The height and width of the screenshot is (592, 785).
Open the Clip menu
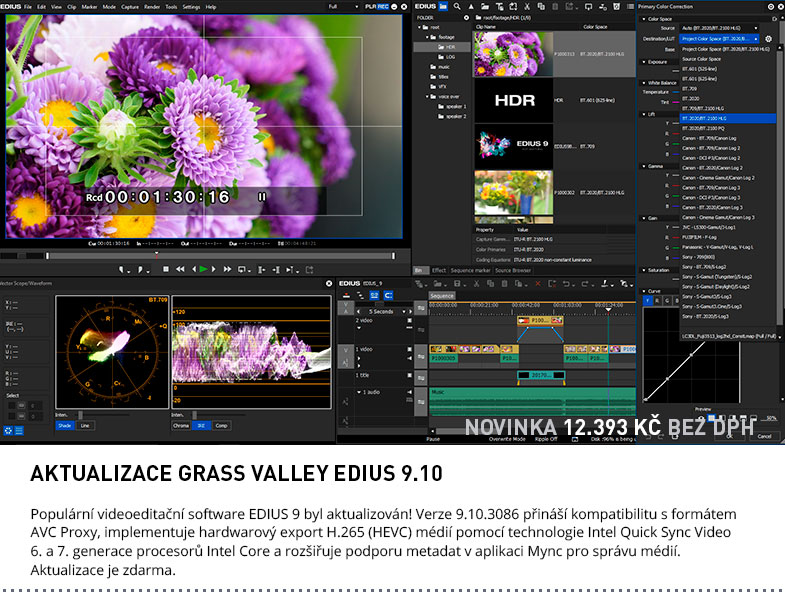point(72,7)
